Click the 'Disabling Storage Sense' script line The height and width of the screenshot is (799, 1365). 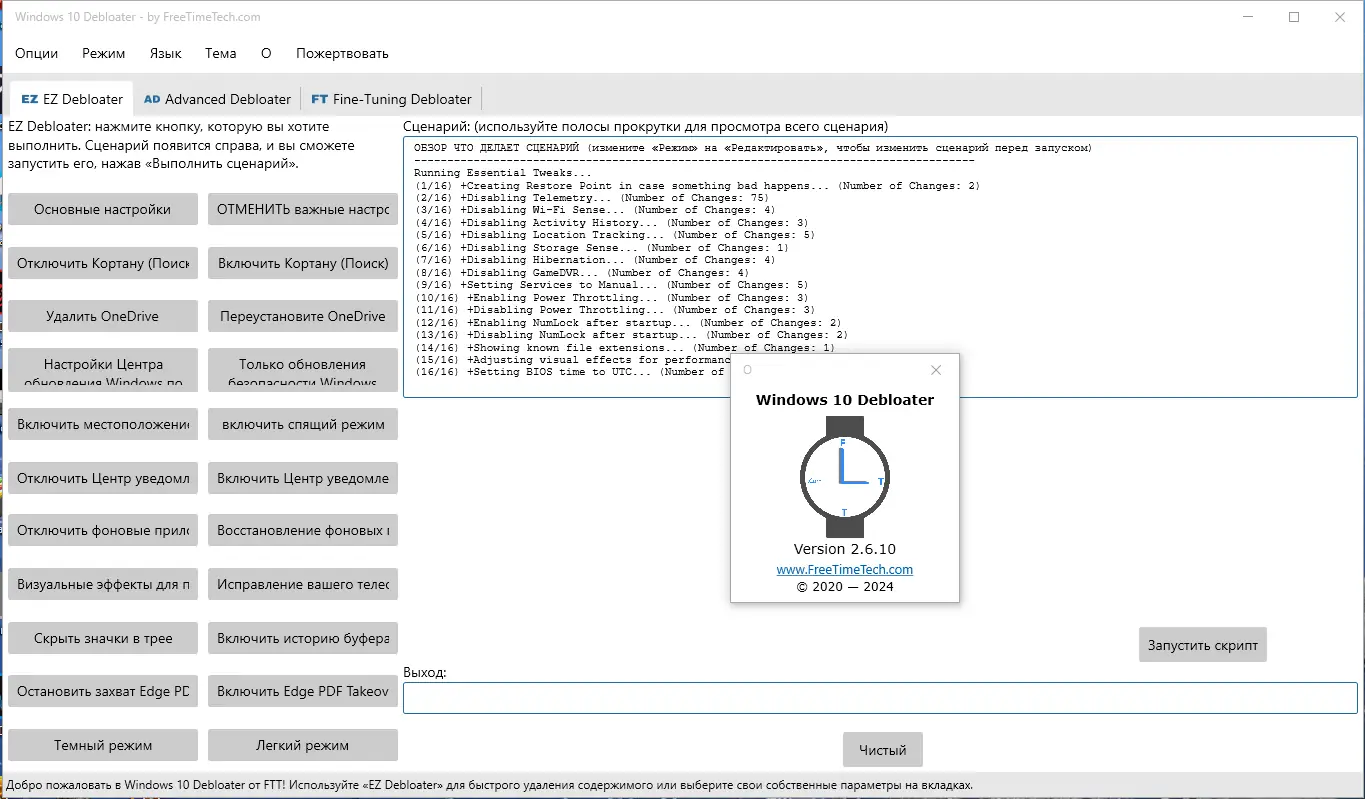pos(601,248)
